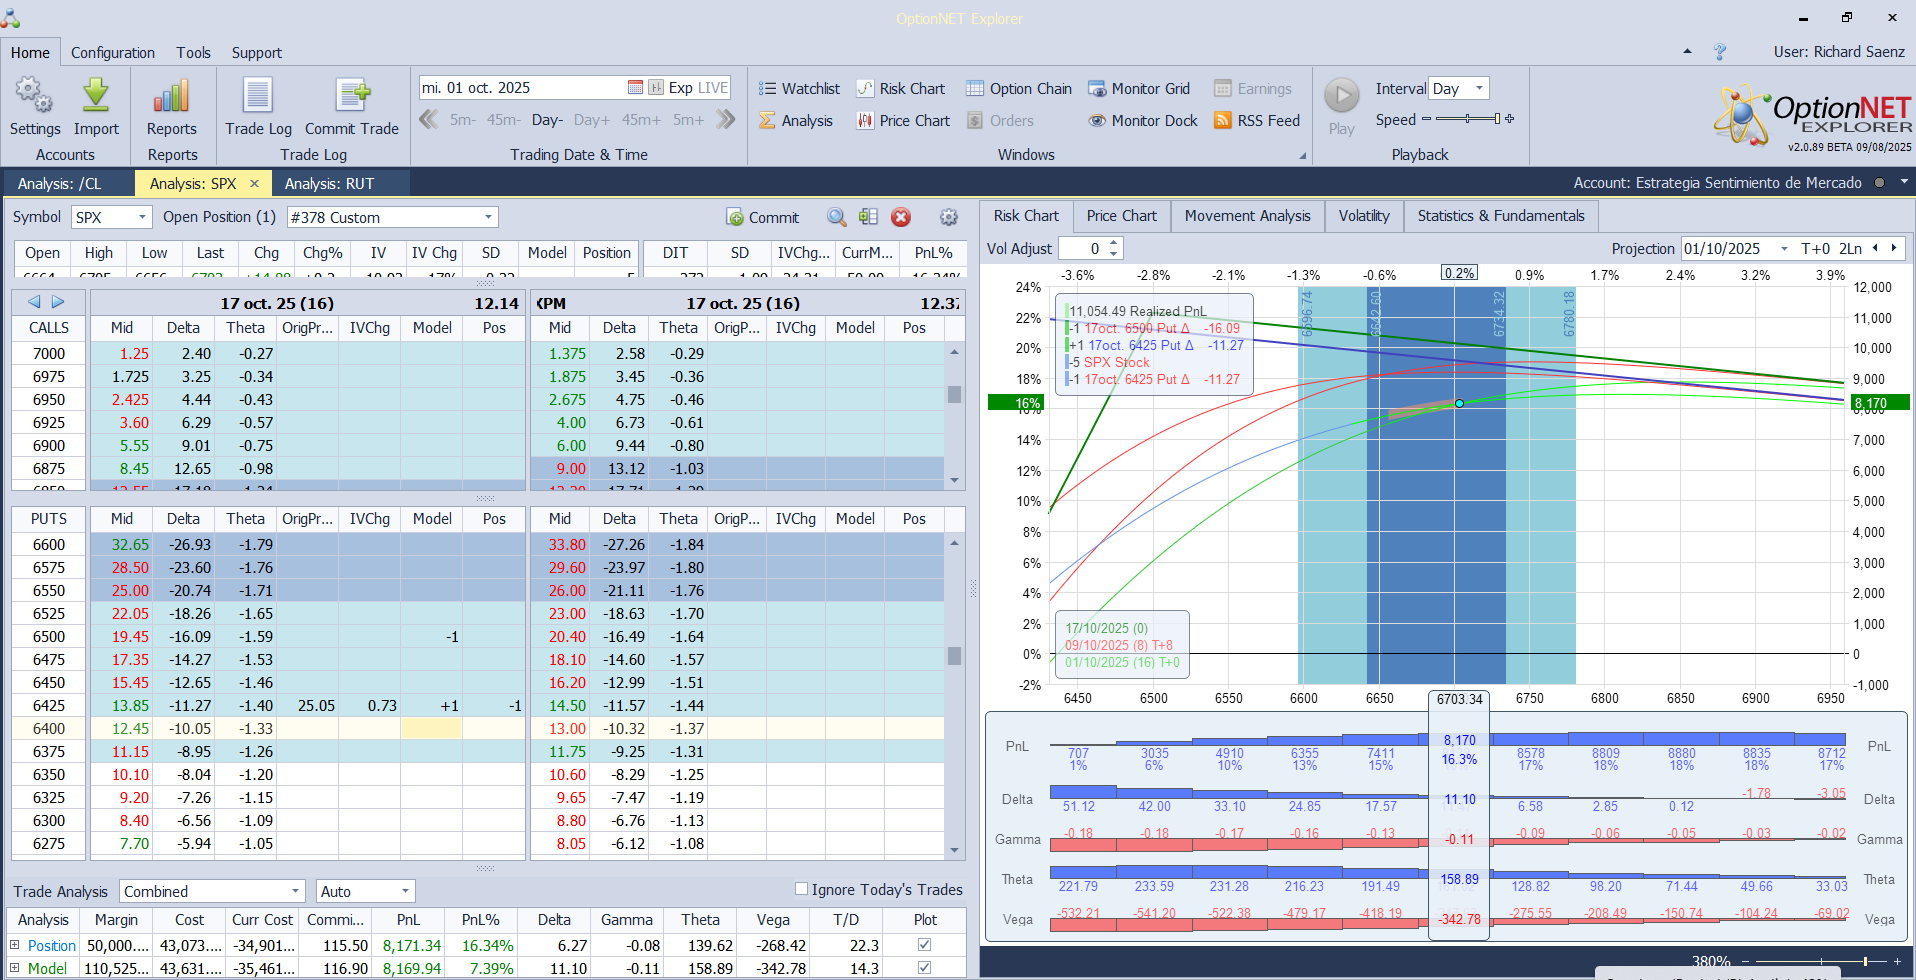Click the Import download icon
Image resolution: width=1916 pixels, height=980 pixels.
(x=96, y=97)
